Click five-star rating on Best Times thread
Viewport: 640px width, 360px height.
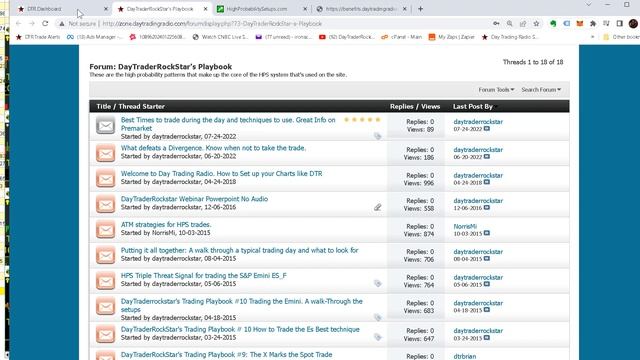[x=362, y=120]
